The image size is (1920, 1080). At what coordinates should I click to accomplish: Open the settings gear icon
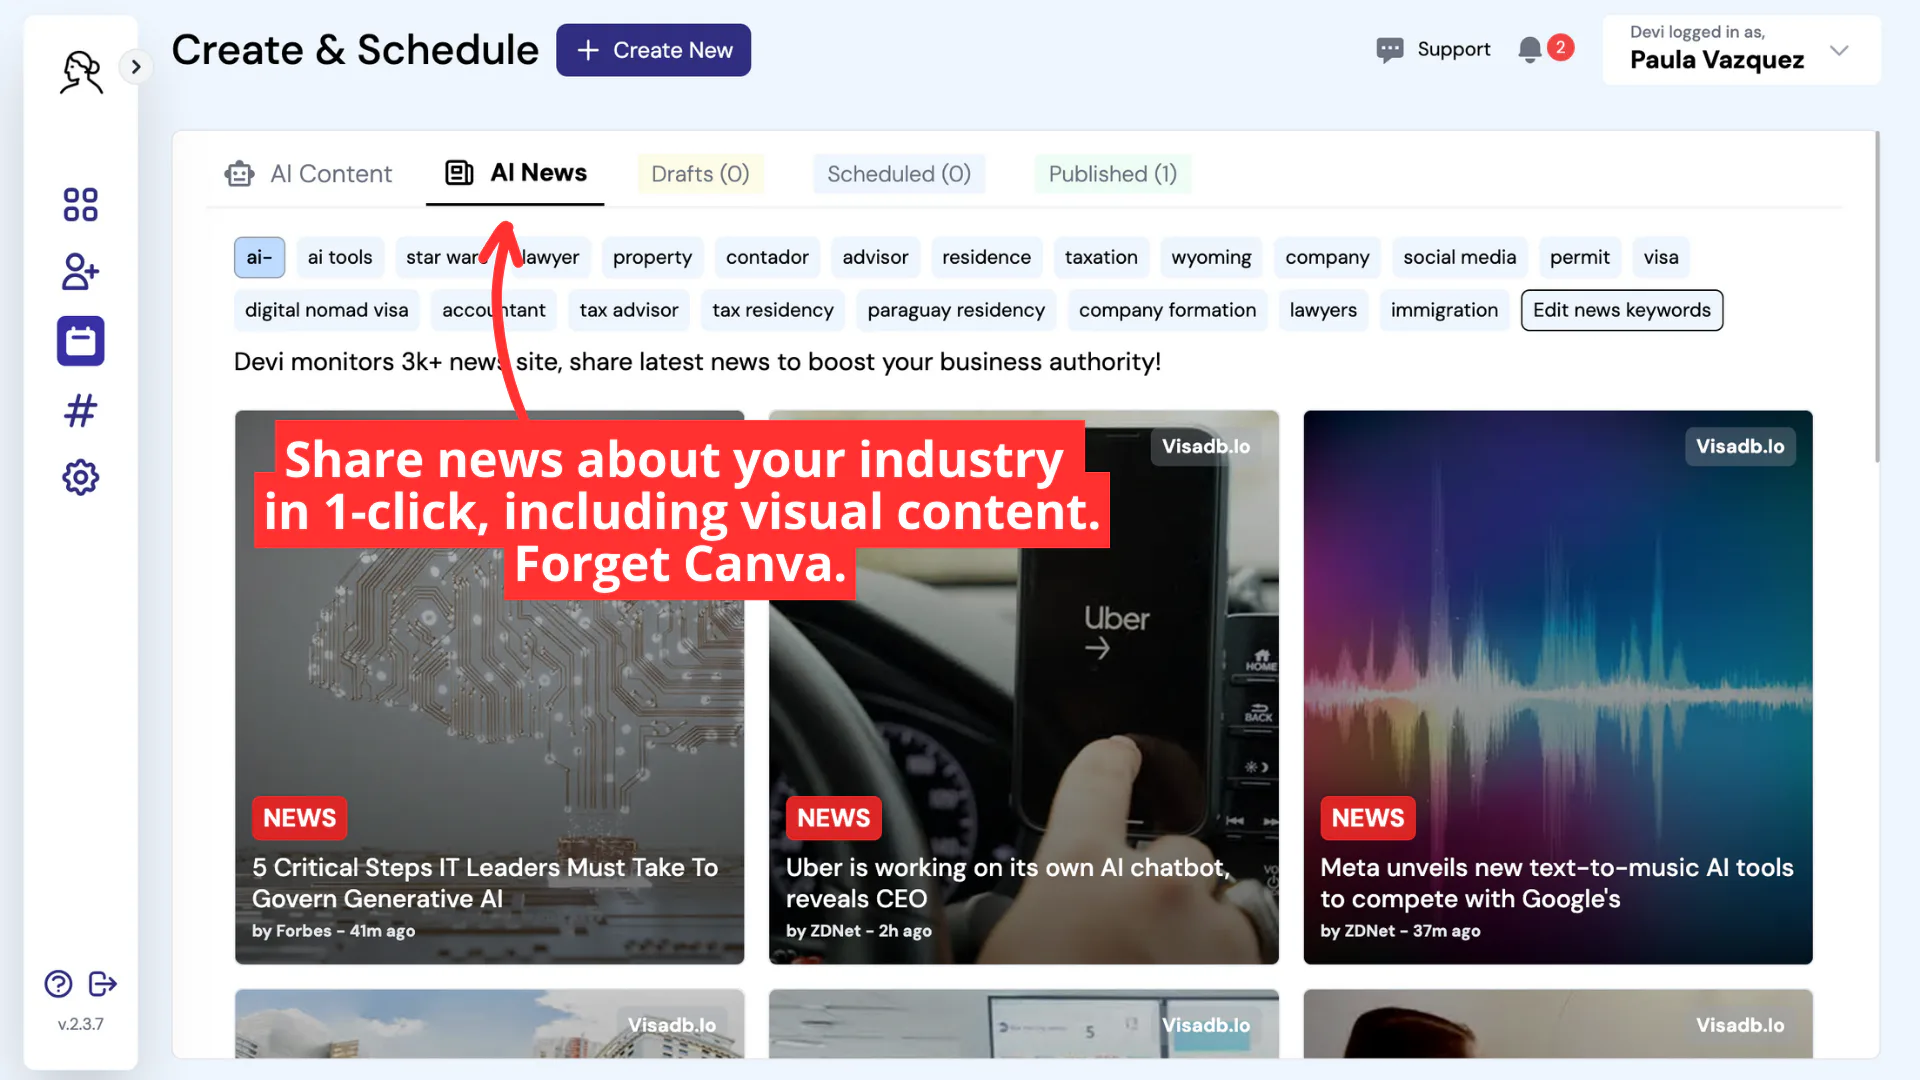[80, 477]
